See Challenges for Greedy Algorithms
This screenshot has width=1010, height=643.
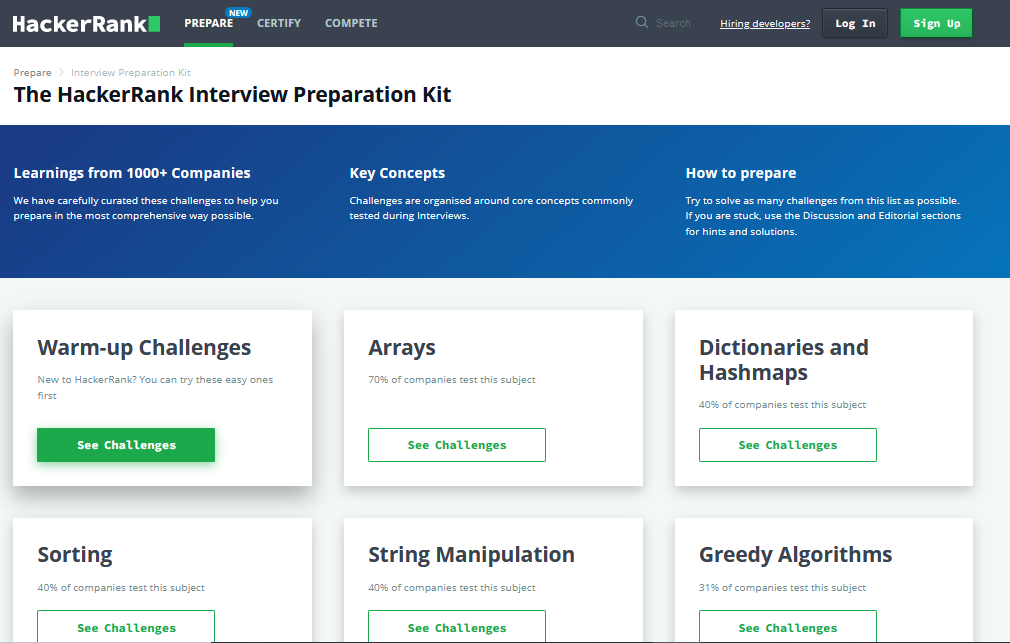point(788,626)
